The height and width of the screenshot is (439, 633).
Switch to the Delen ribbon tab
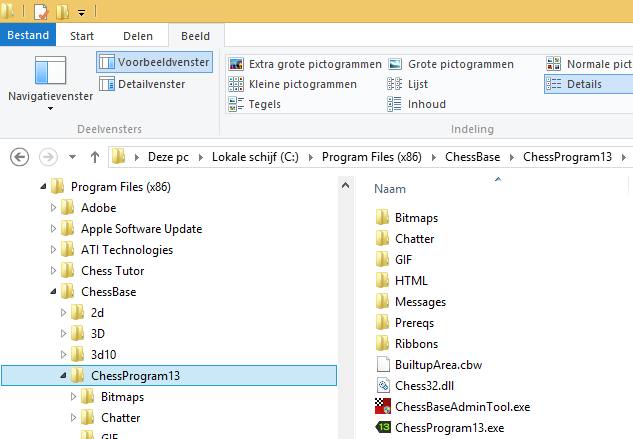click(138, 36)
